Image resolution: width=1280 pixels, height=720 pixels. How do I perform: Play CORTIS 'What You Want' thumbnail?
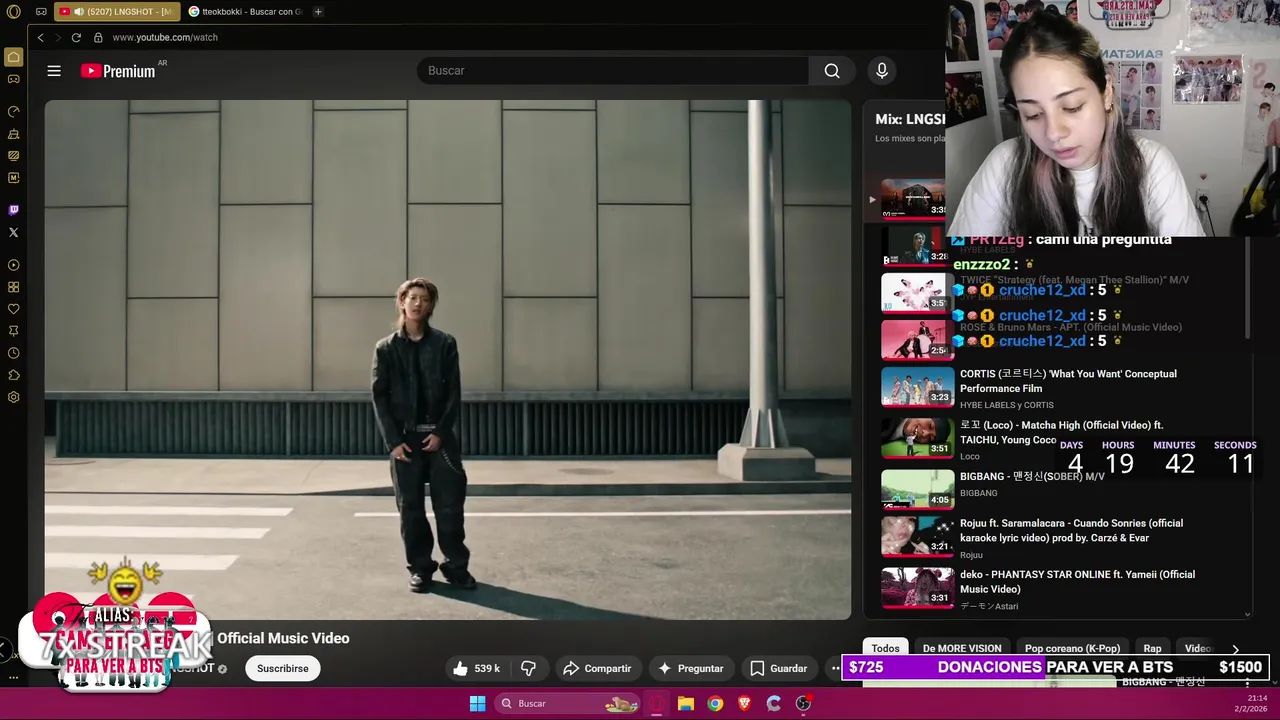click(918, 387)
